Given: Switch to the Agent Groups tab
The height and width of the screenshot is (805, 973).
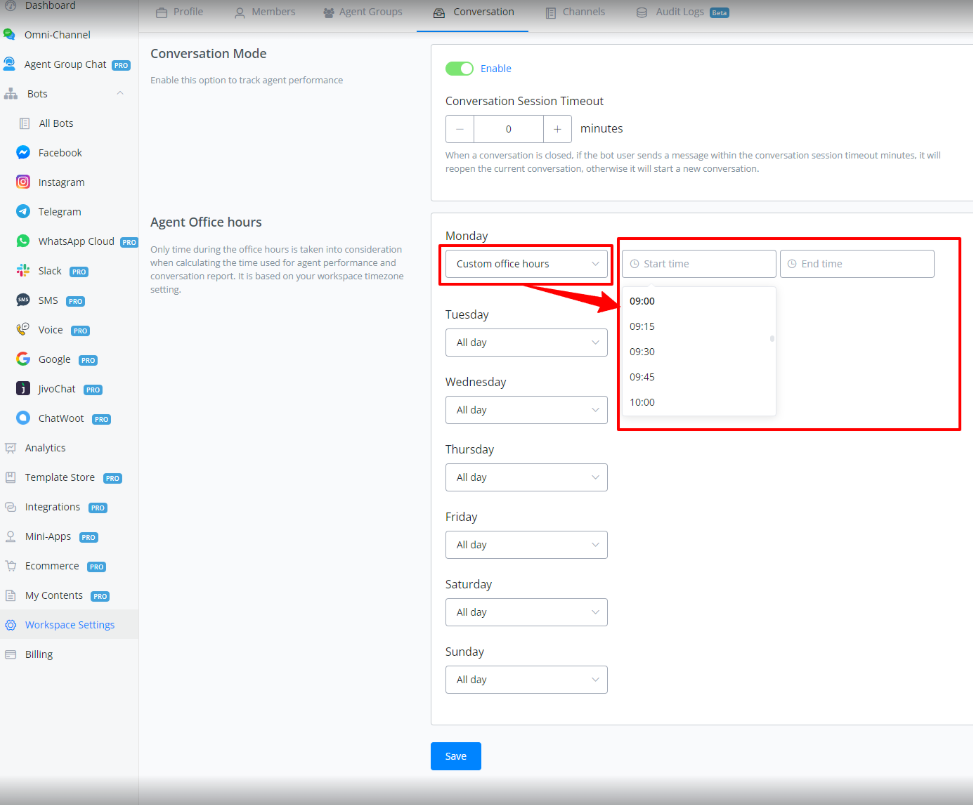Looking at the screenshot, I should tap(363, 12).
